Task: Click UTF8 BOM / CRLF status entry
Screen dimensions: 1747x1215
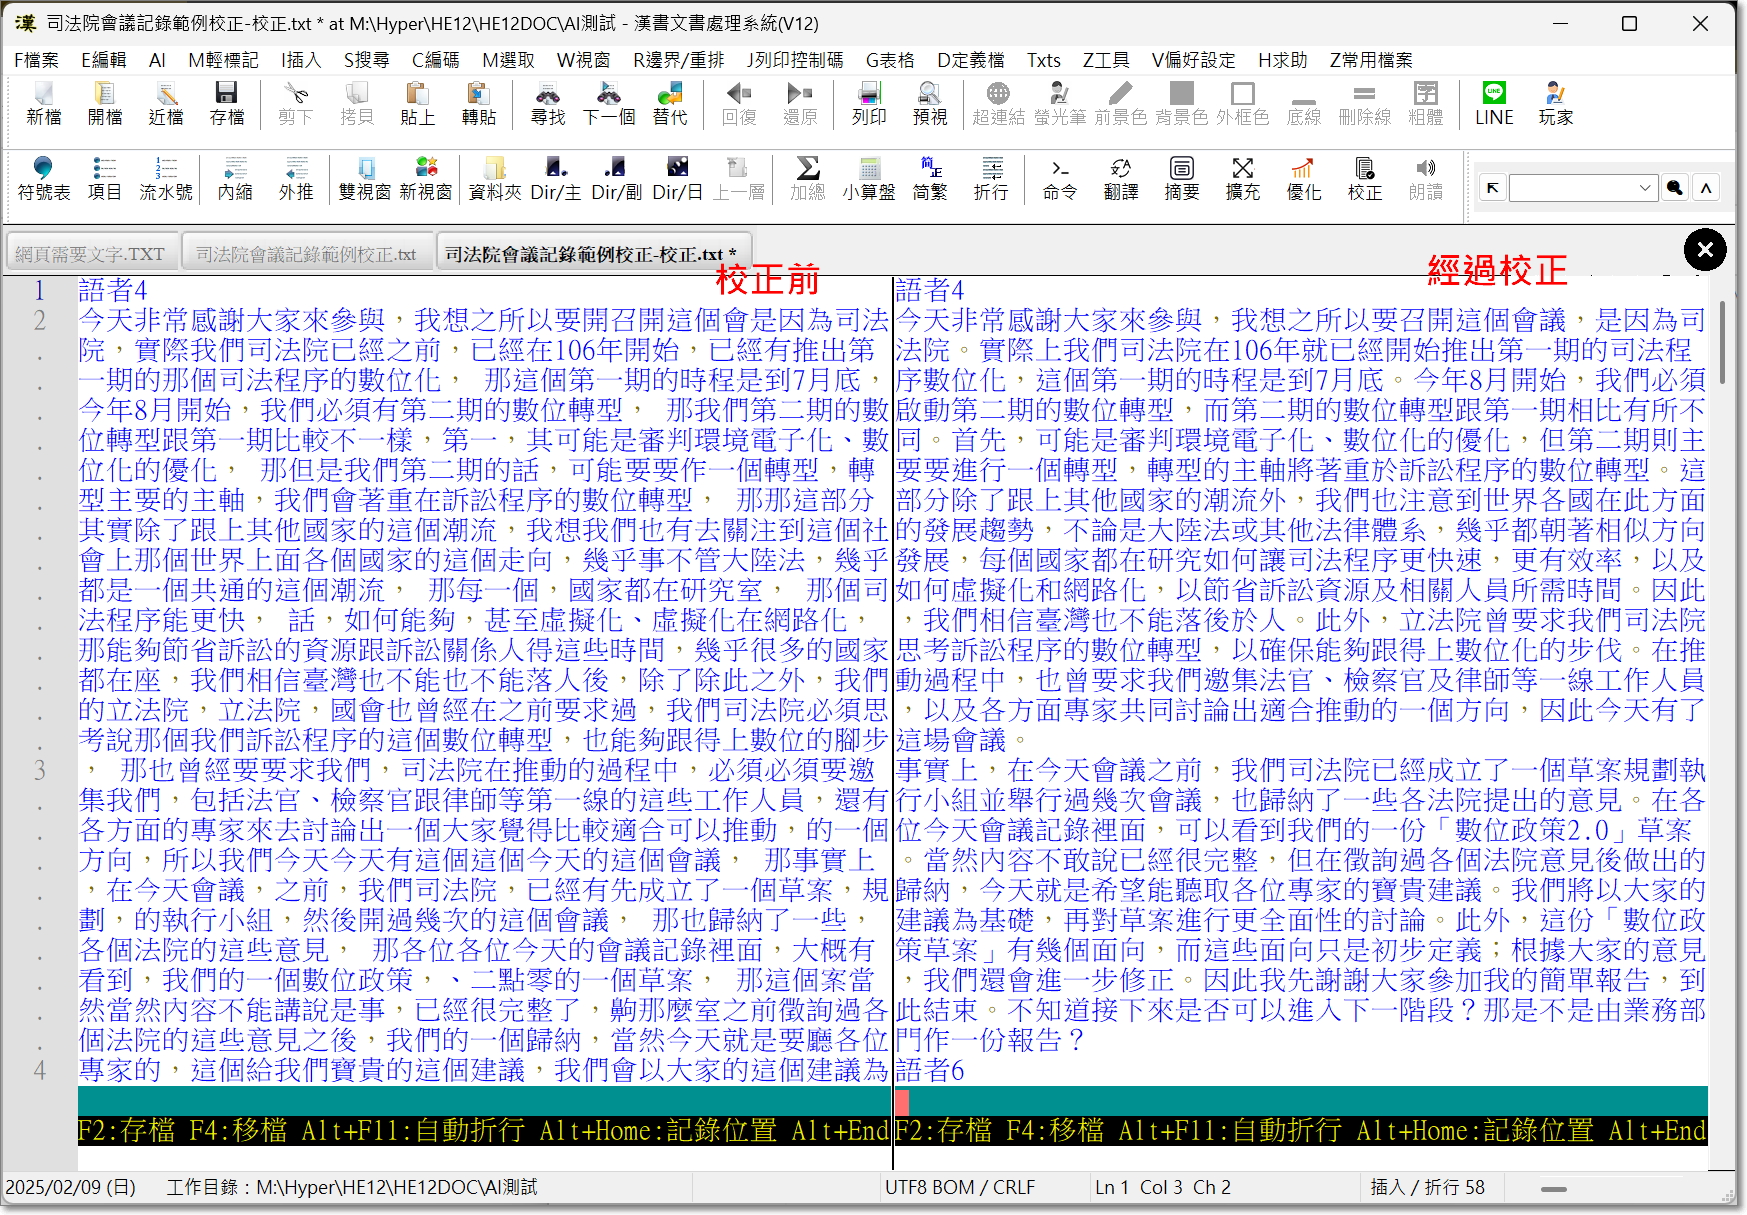Action: [x=960, y=1187]
